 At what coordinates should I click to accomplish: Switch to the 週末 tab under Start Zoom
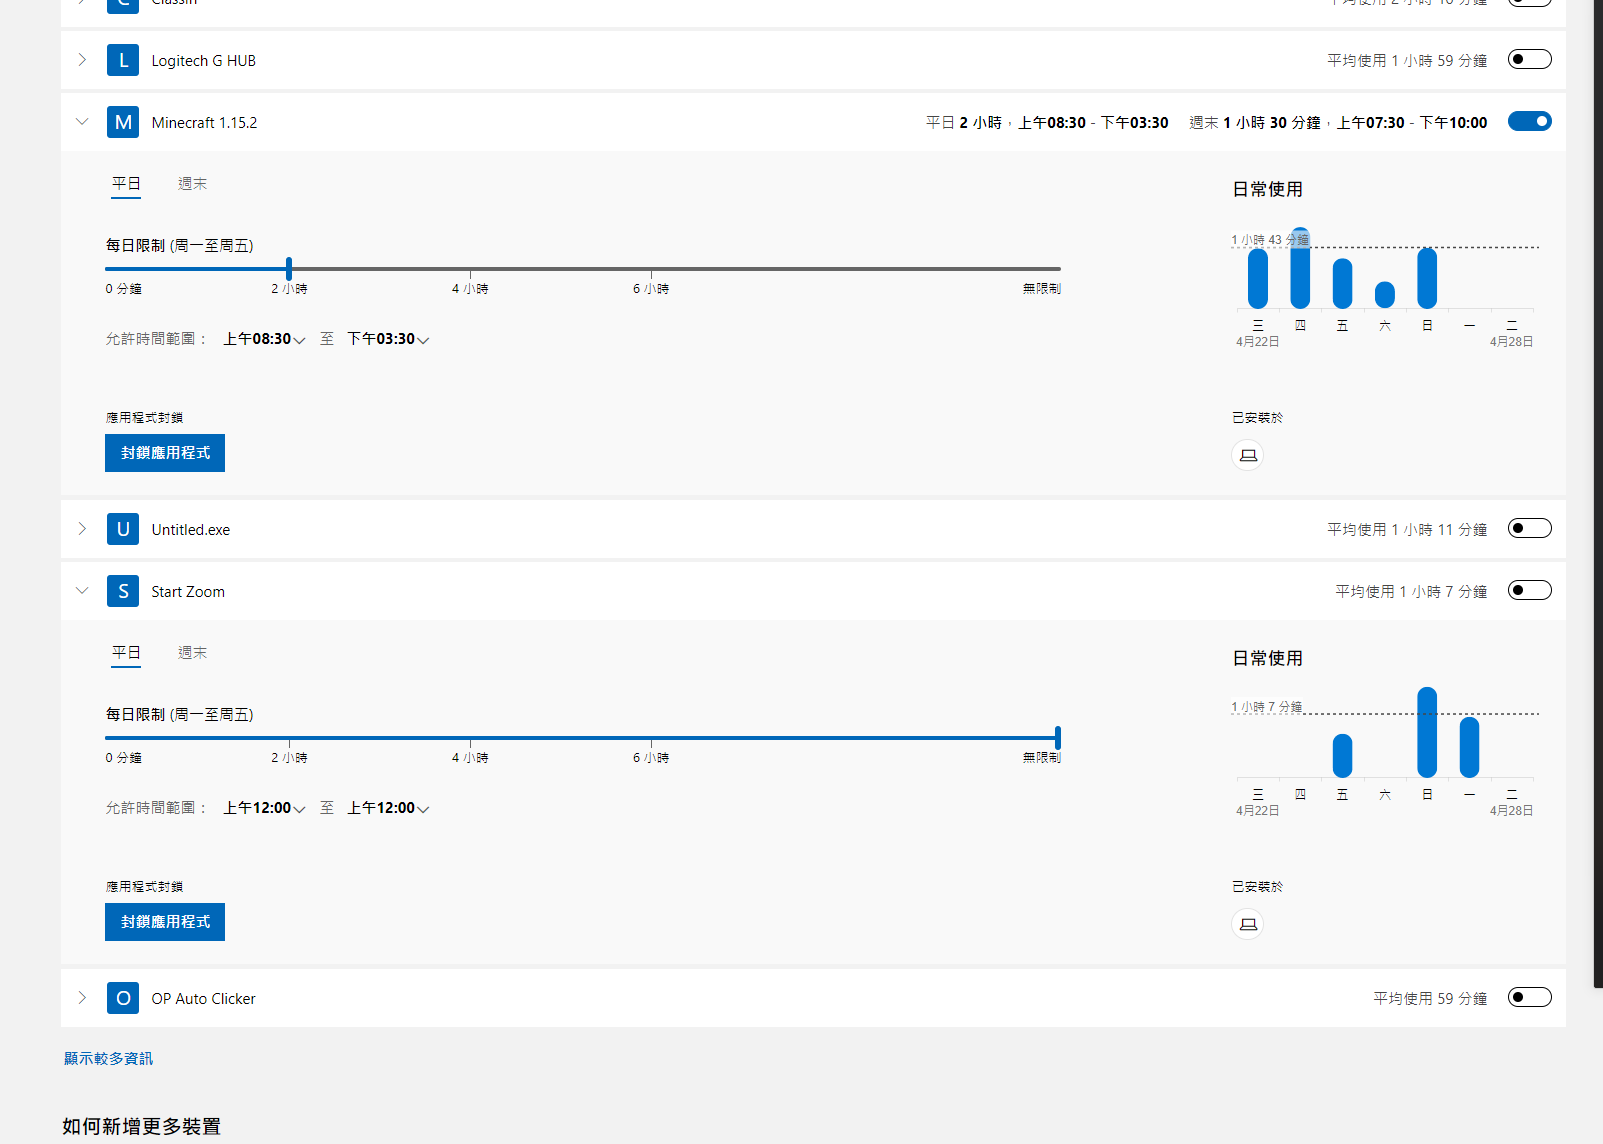tap(192, 653)
